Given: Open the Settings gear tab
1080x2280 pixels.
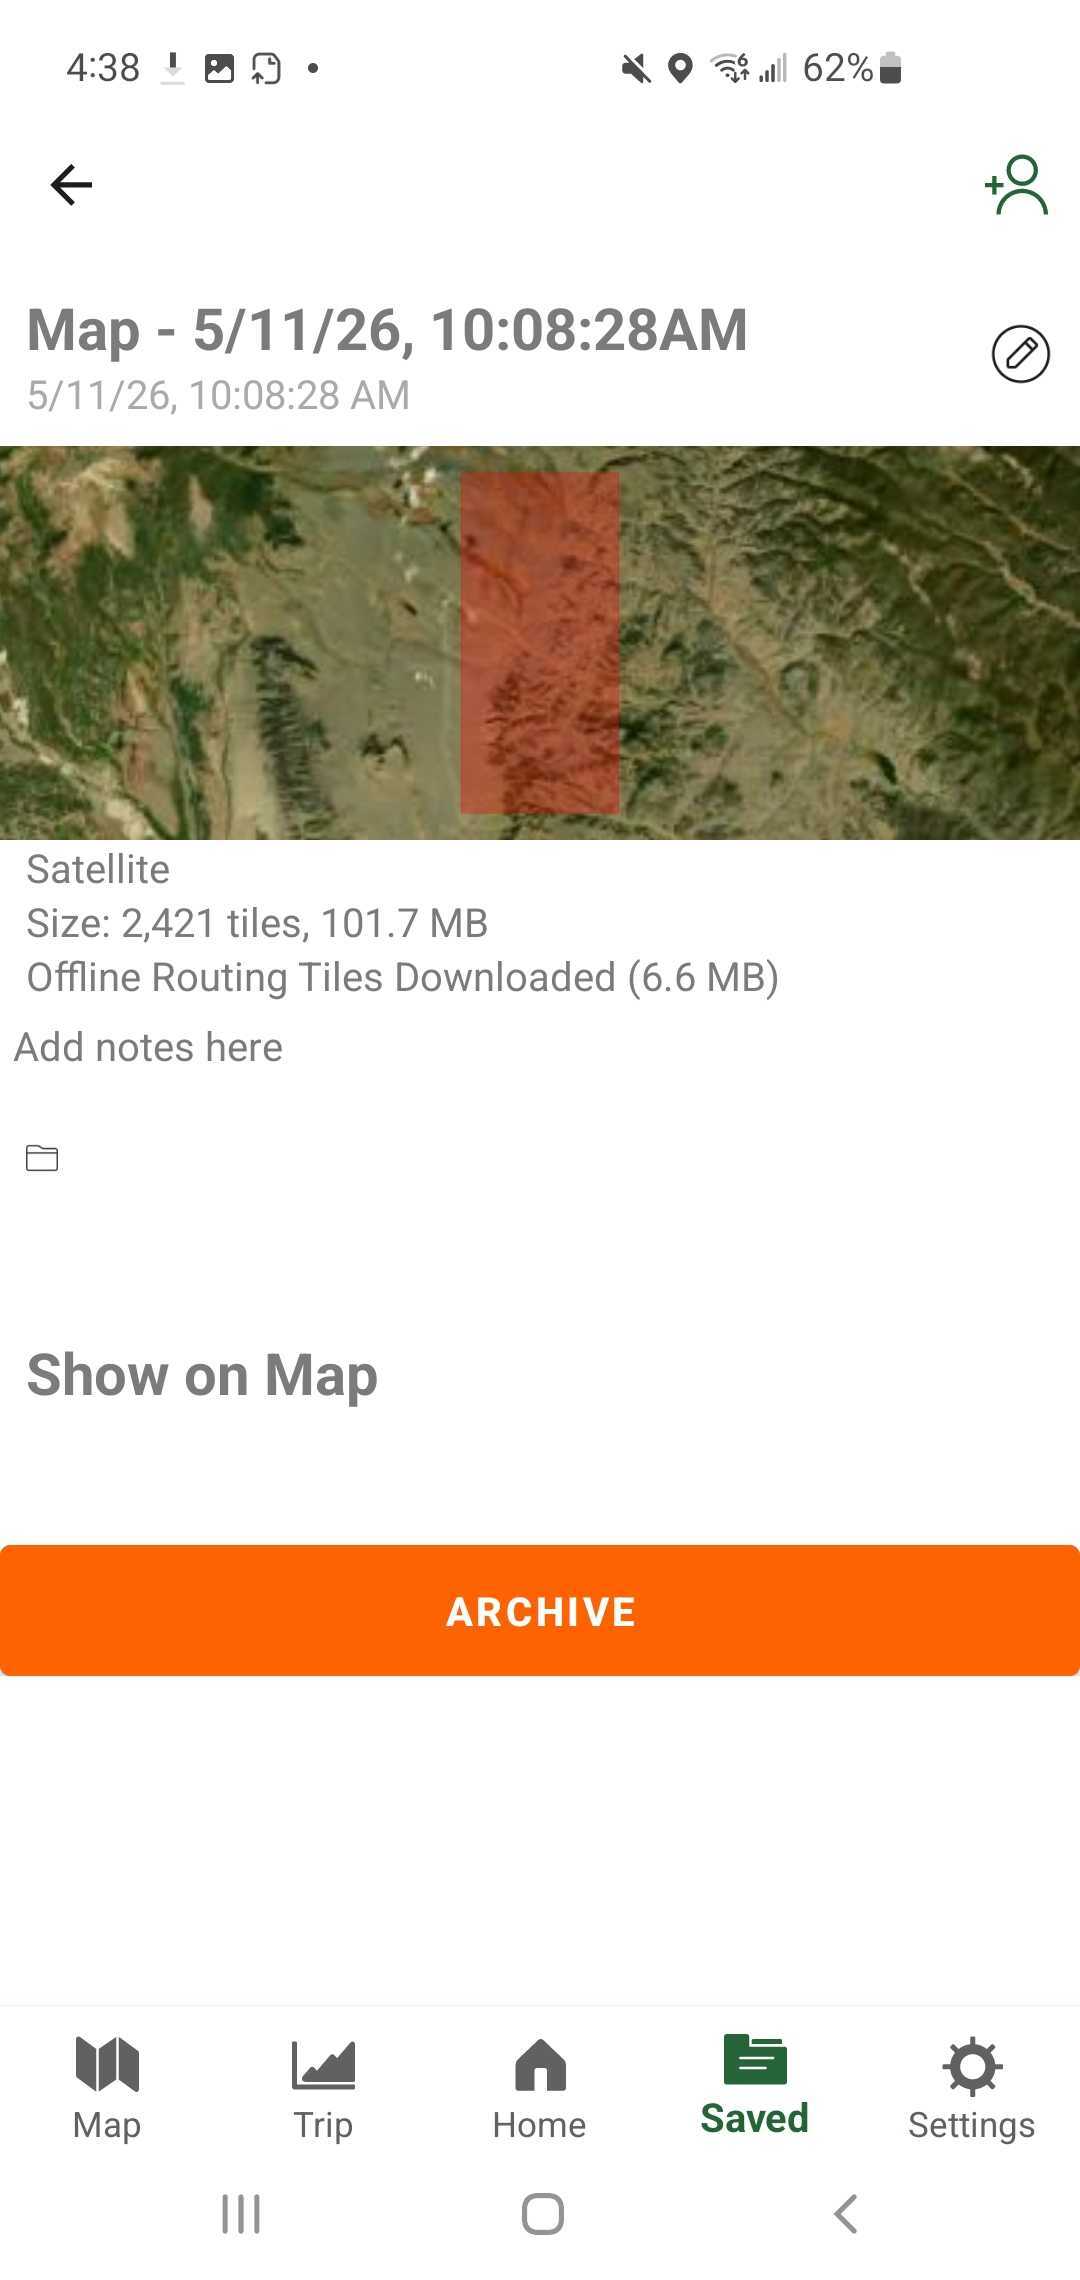Looking at the screenshot, I should point(971,2089).
